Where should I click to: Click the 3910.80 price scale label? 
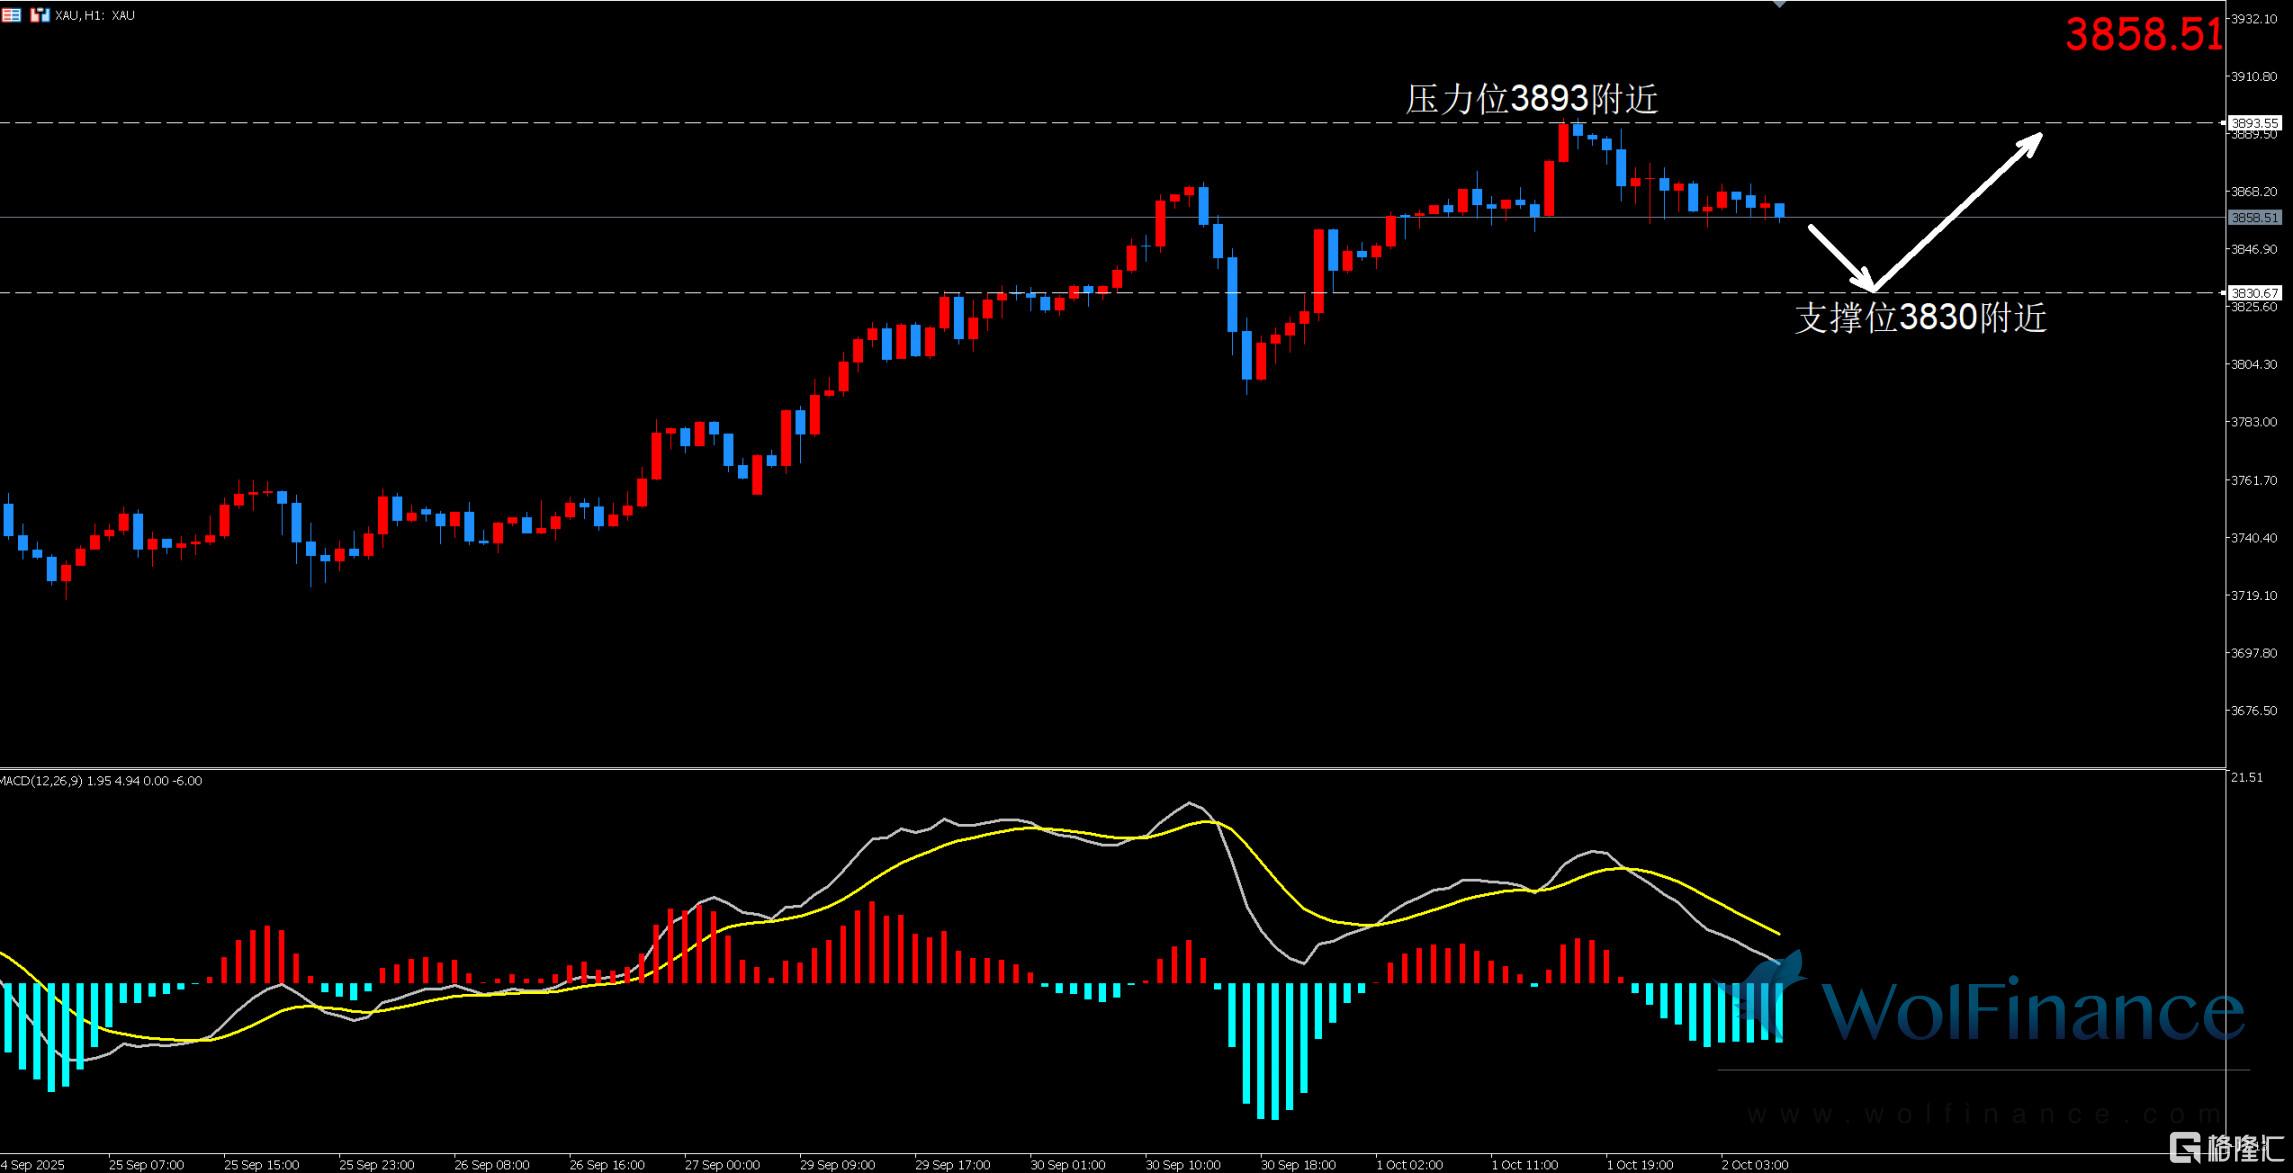click(x=2254, y=76)
